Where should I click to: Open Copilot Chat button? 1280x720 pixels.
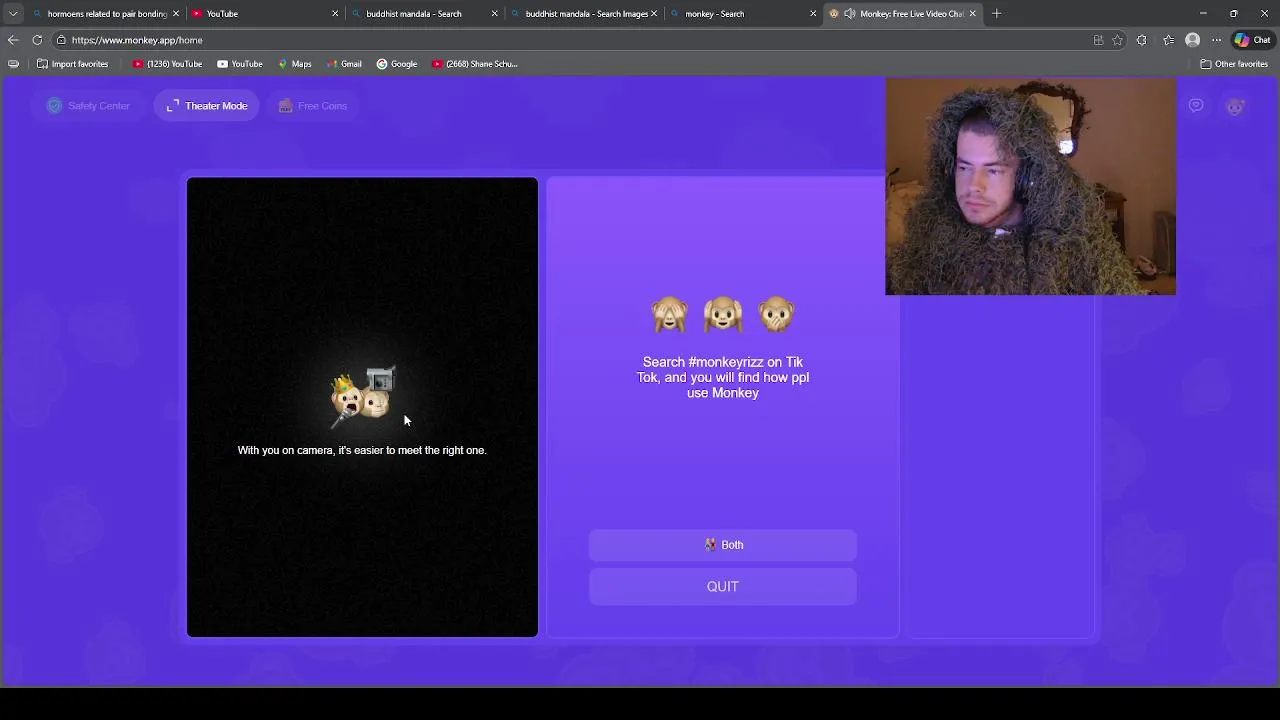pyautogui.click(x=1253, y=40)
